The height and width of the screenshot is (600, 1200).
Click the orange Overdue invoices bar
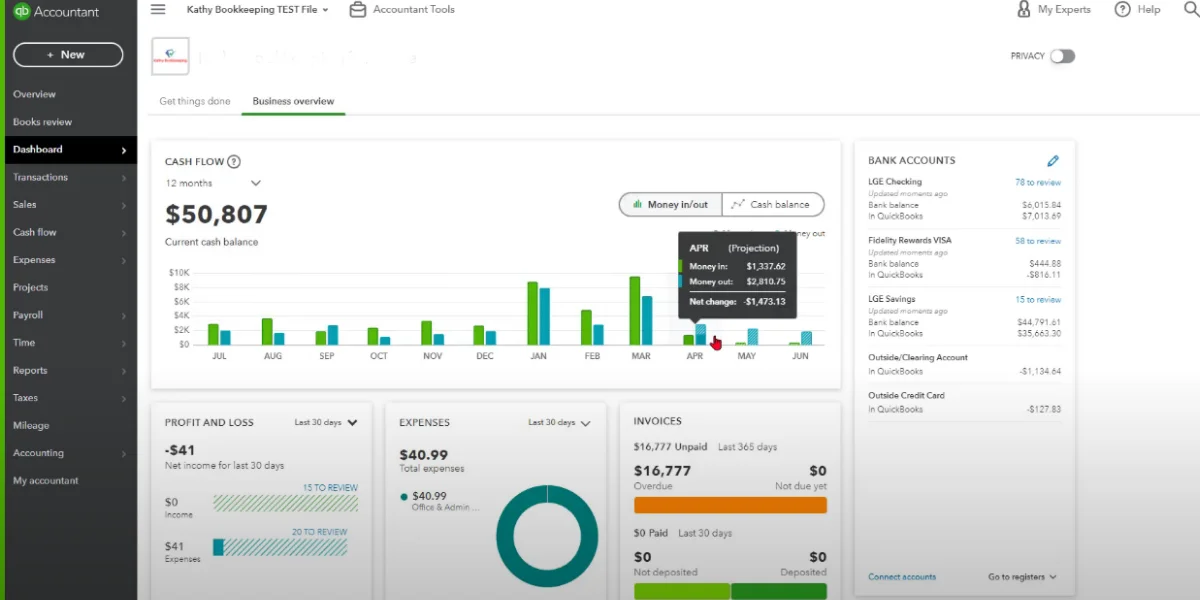(730, 505)
